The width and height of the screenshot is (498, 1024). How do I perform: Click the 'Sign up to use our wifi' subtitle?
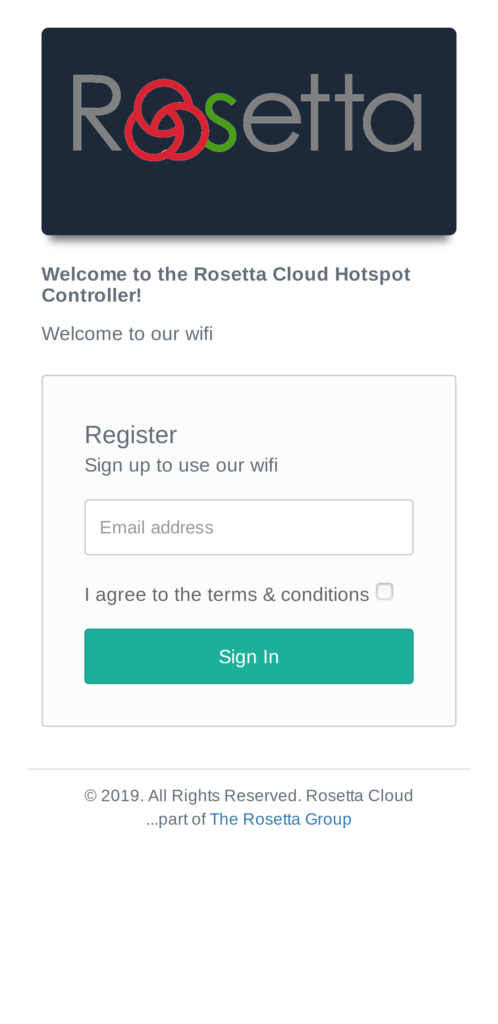[x=181, y=466]
